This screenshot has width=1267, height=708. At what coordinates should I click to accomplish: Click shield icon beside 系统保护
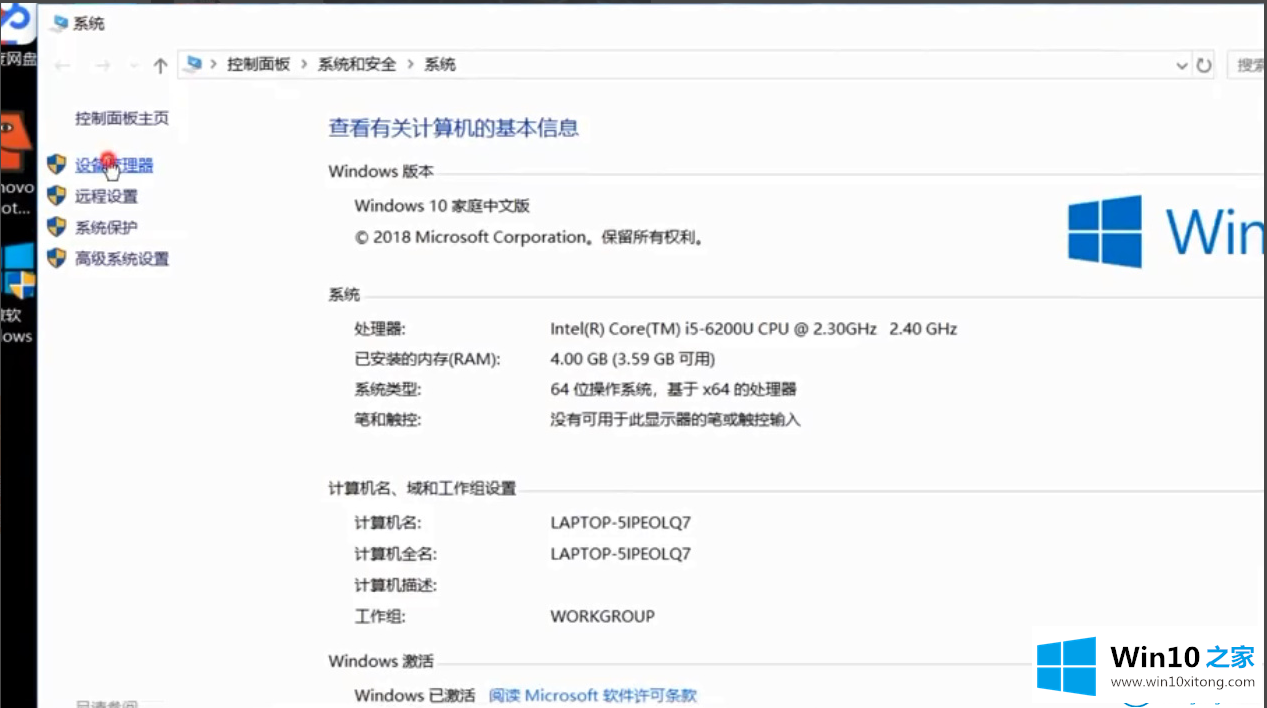click(x=57, y=227)
